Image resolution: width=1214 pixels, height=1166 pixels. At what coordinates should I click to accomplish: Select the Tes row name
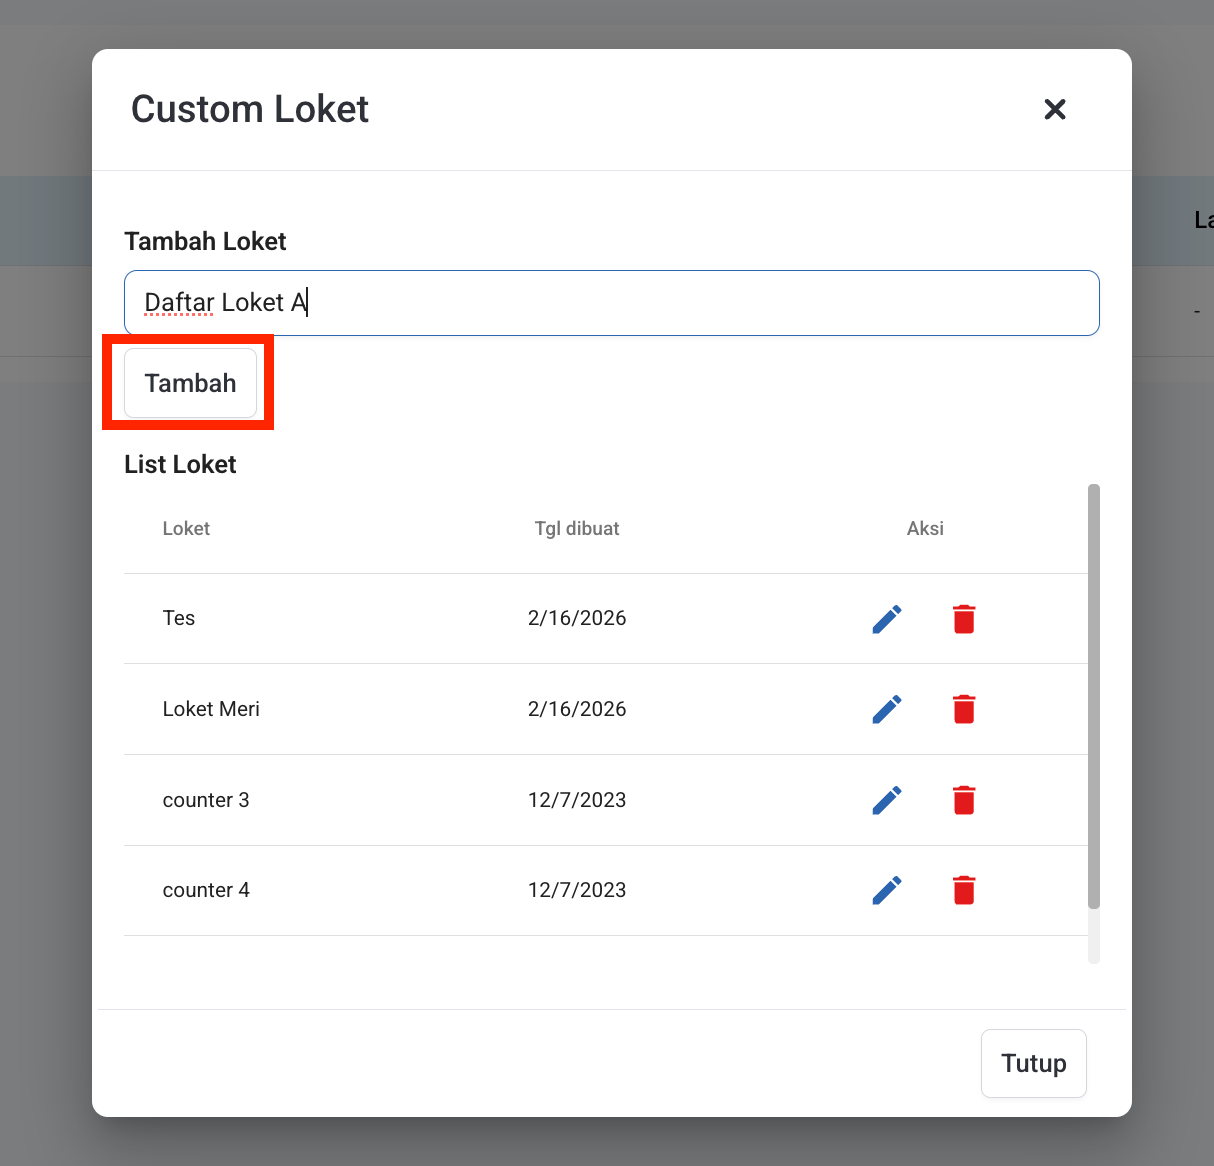(x=179, y=618)
